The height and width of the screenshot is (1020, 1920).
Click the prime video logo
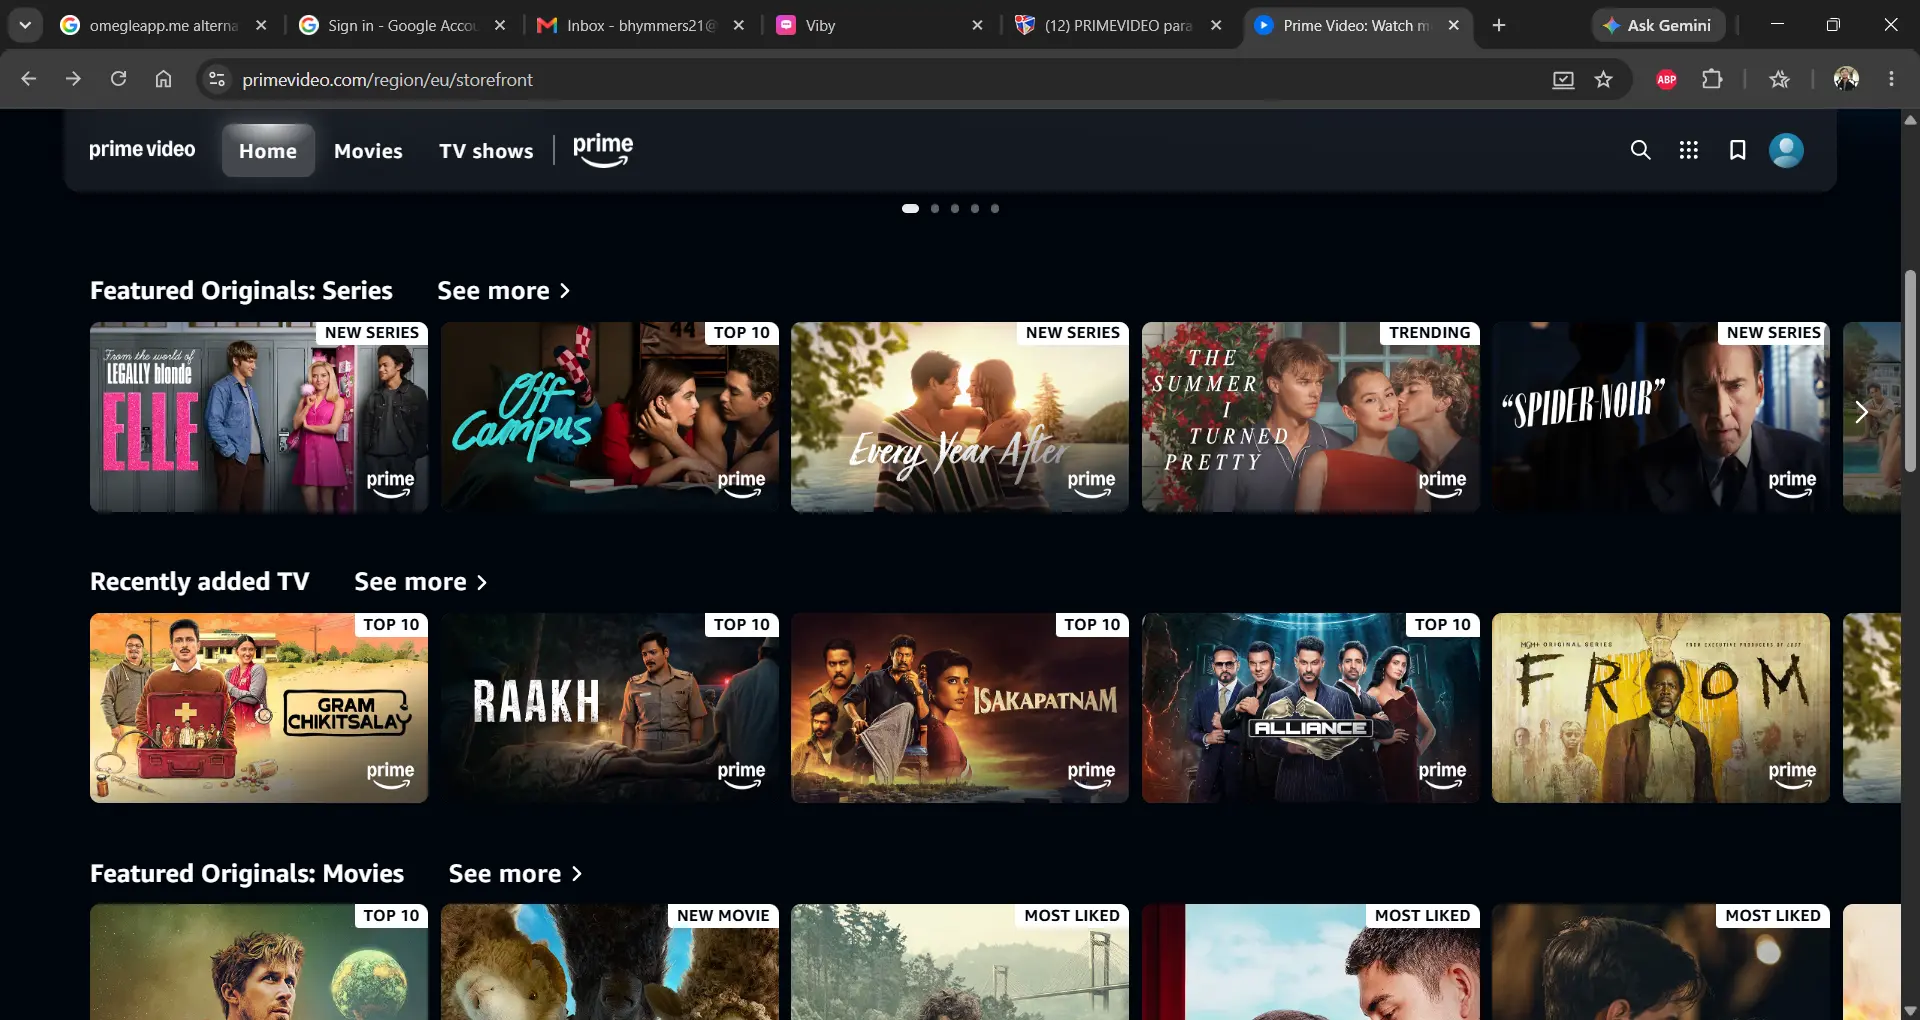coord(142,150)
